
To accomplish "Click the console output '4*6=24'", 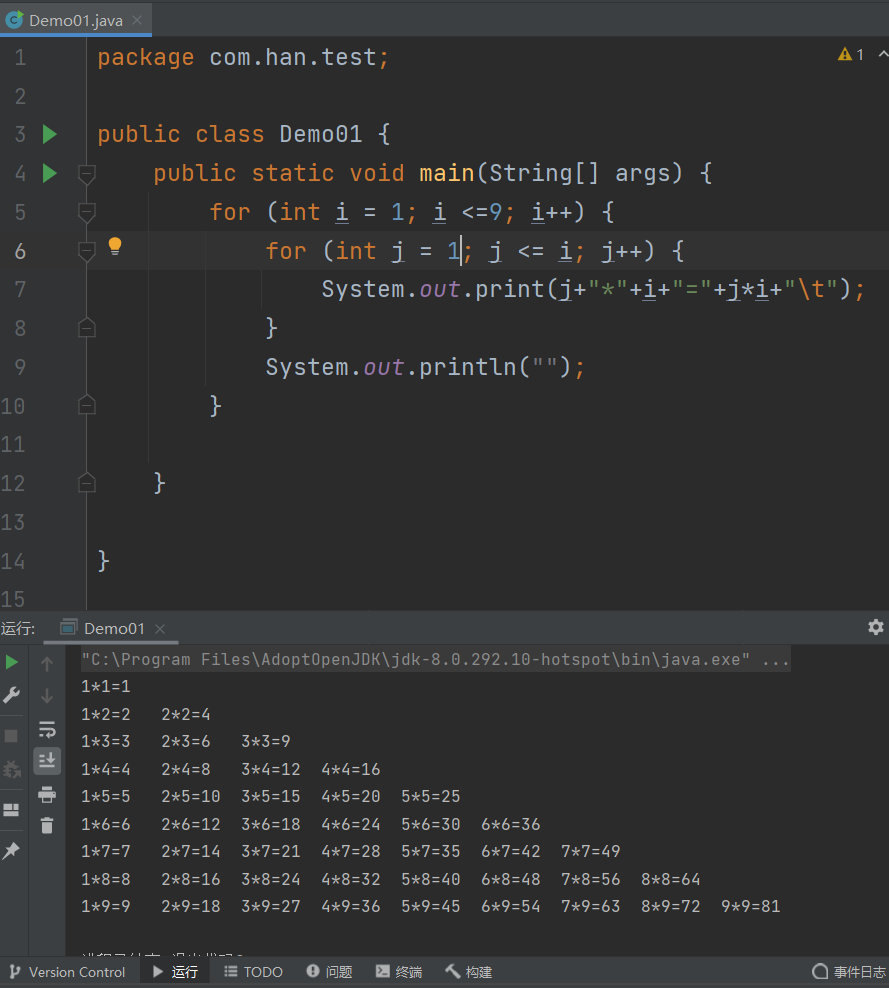I will tap(350, 824).
